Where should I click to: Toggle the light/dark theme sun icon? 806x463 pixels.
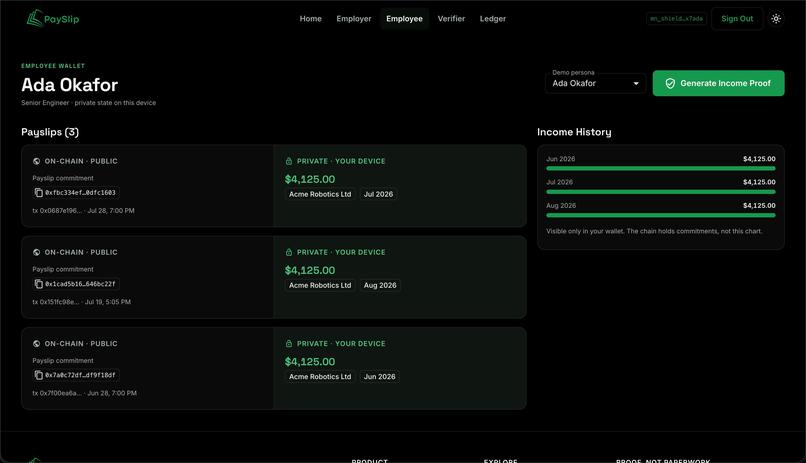click(x=776, y=18)
